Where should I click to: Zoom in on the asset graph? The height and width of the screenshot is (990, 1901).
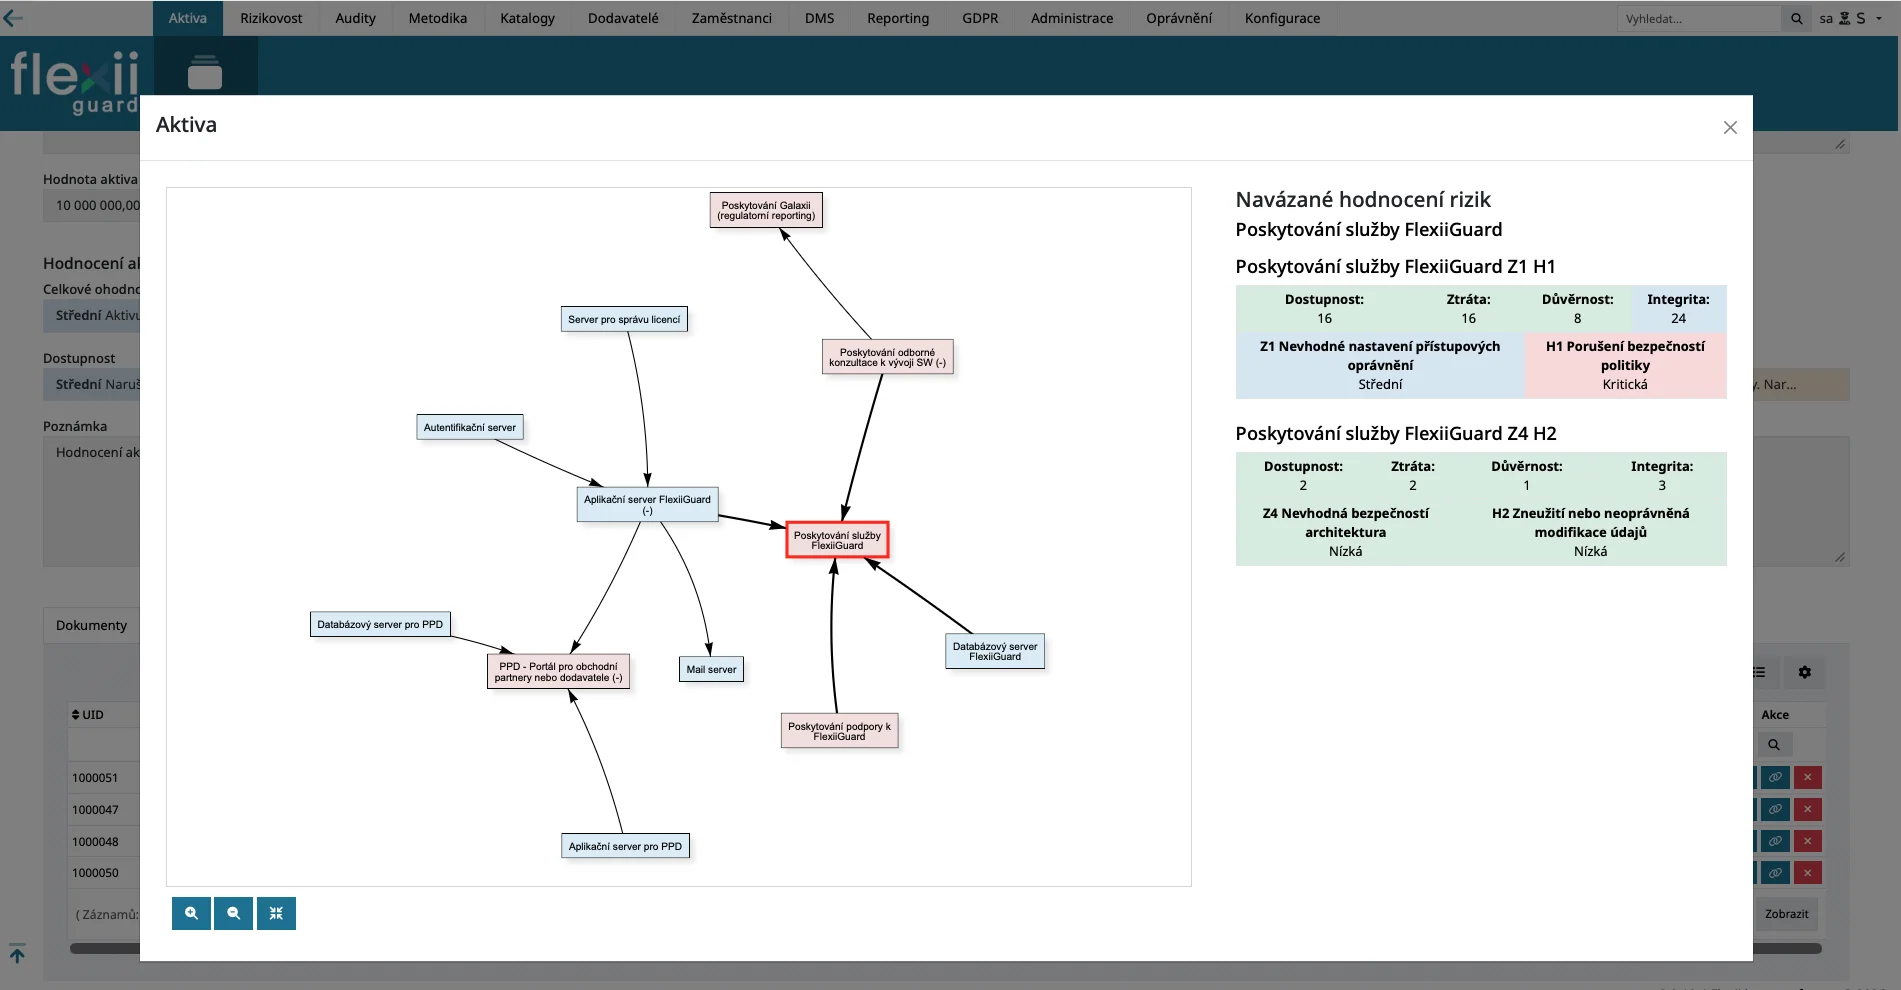coord(191,913)
